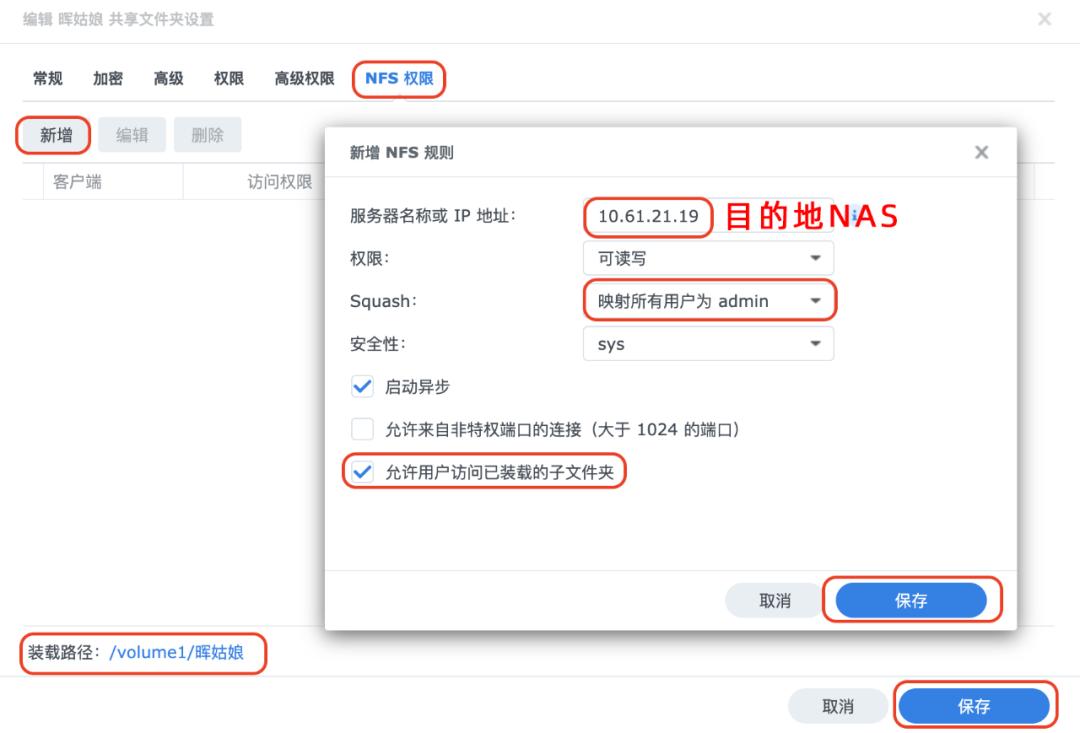Close the 新增 NFS 规则 dialog

coord(981,152)
